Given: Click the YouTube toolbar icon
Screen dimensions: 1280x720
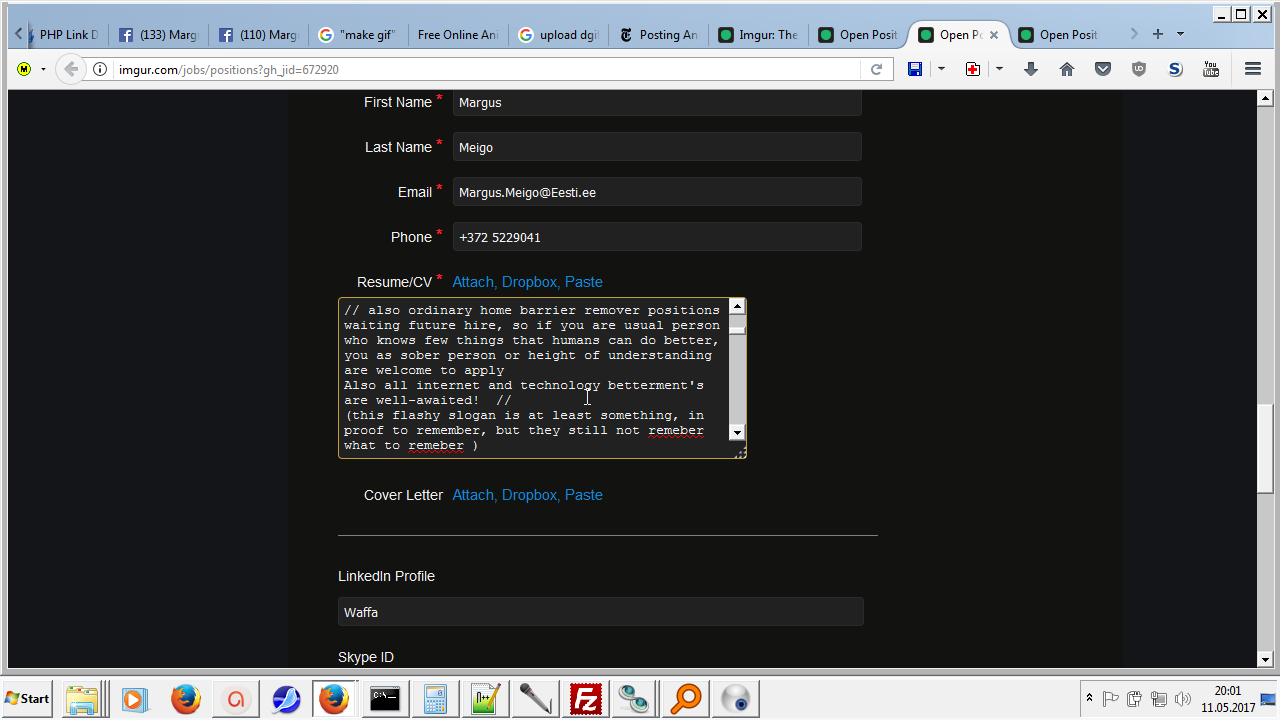Looking at the screenshot, I should 1211,69.
